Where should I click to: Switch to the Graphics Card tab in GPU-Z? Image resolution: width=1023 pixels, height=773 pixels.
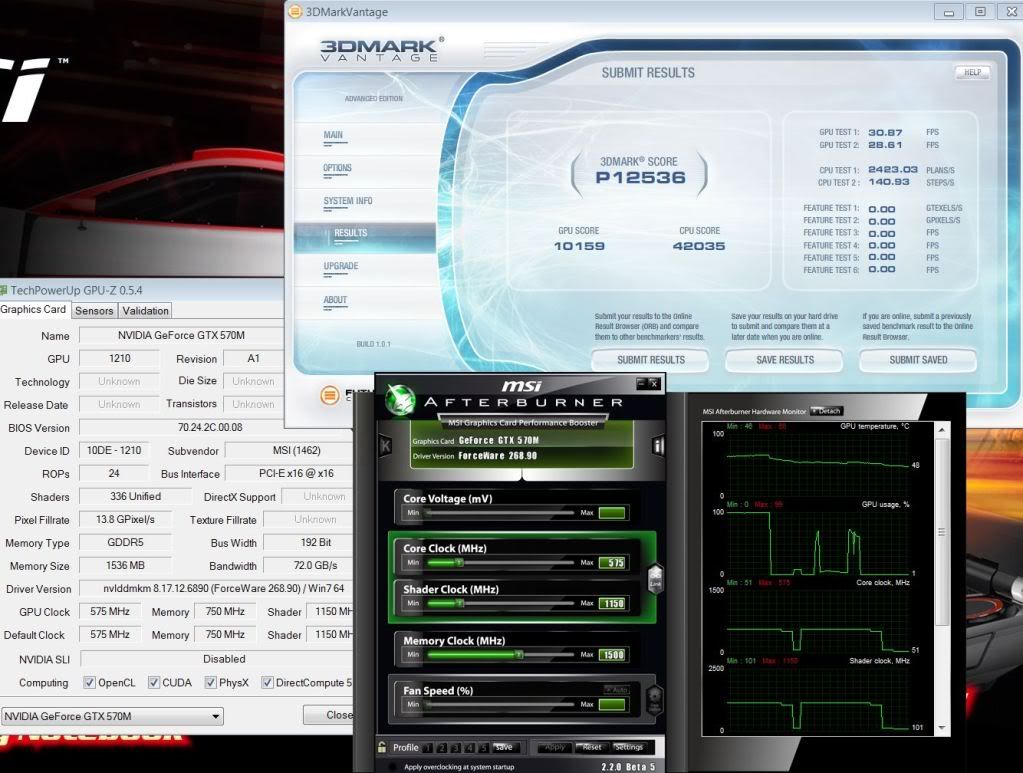(34, 310)
